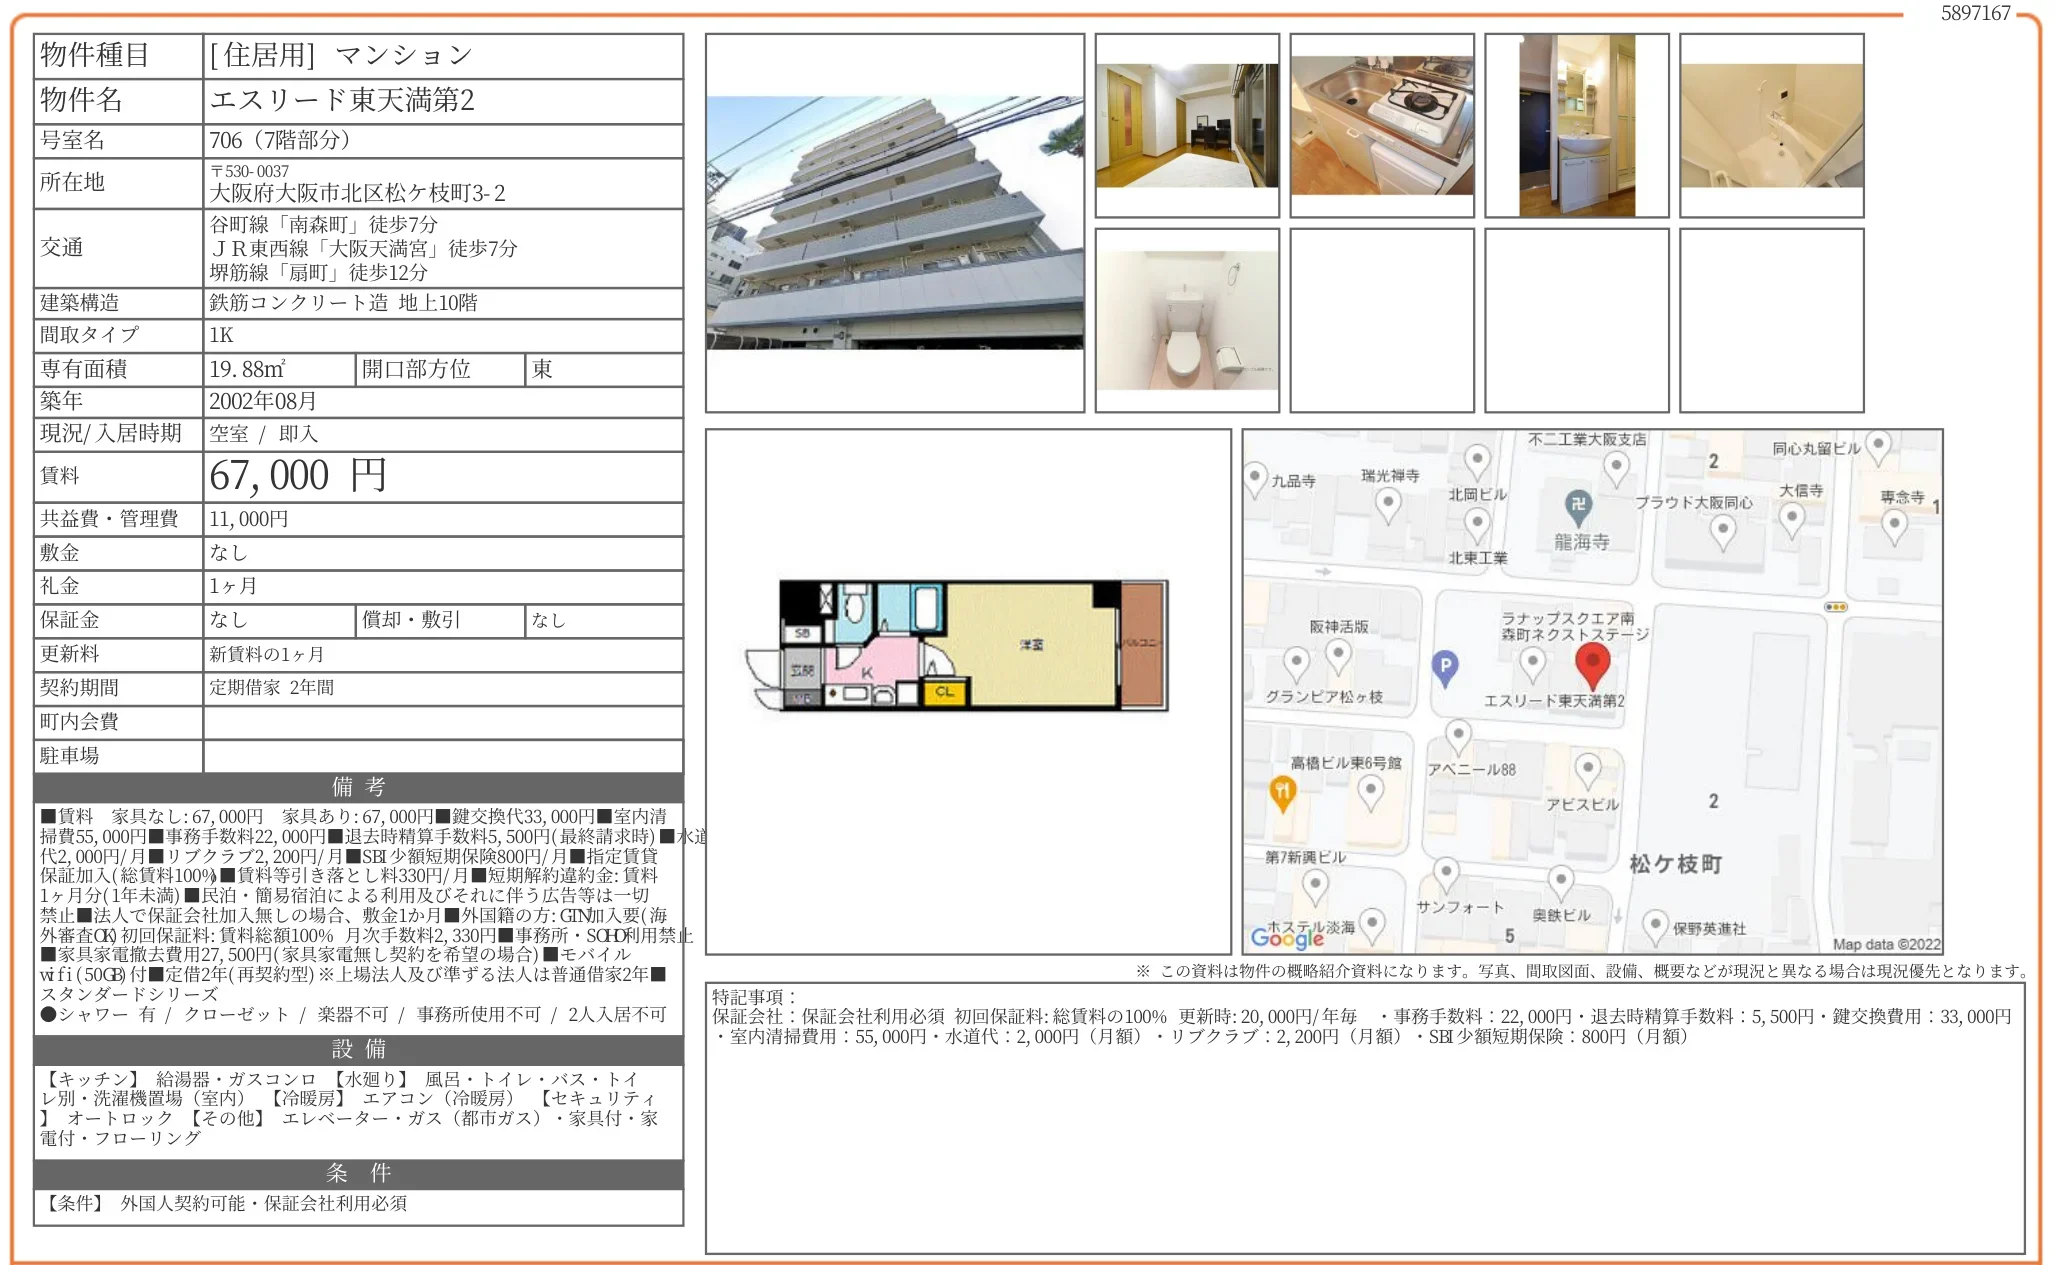This screenshot has height=1265, width=2056.
Task: Open the bedroom interior photo
Action: 1186,126
